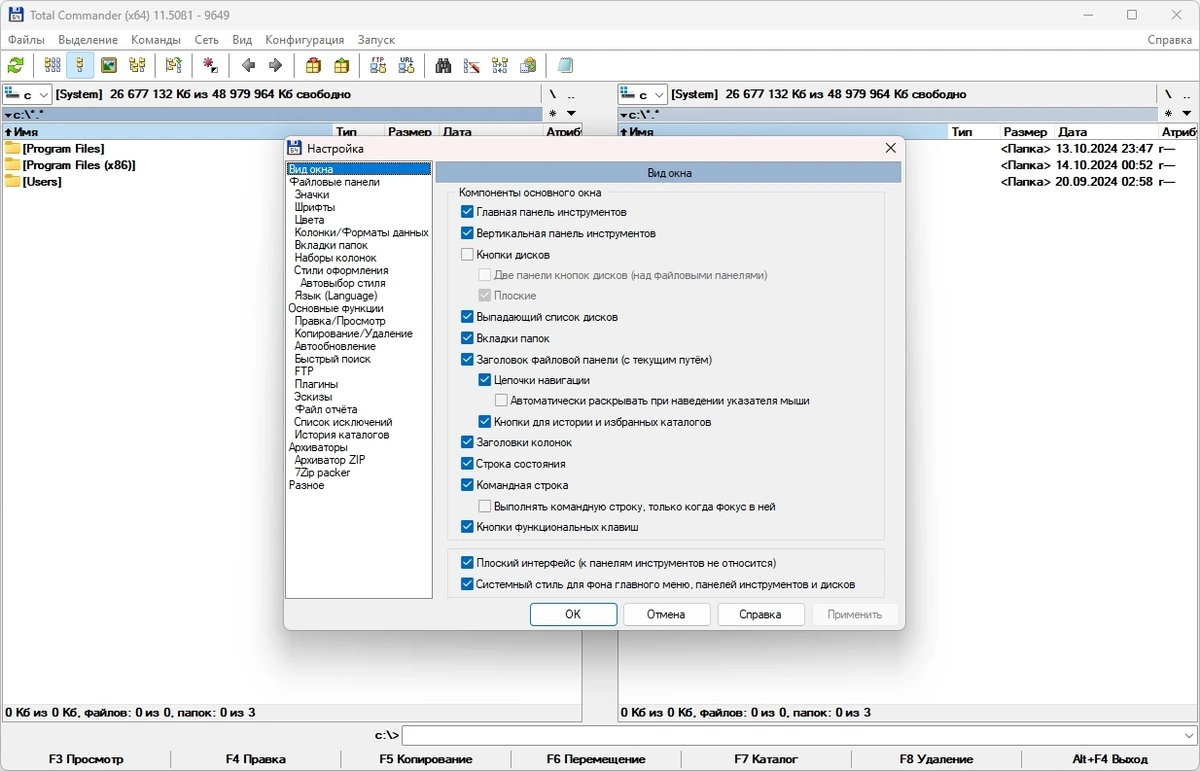Click the tree icon with green arrow
Viewport: 1200px width, 771px height.
(174, 66)
